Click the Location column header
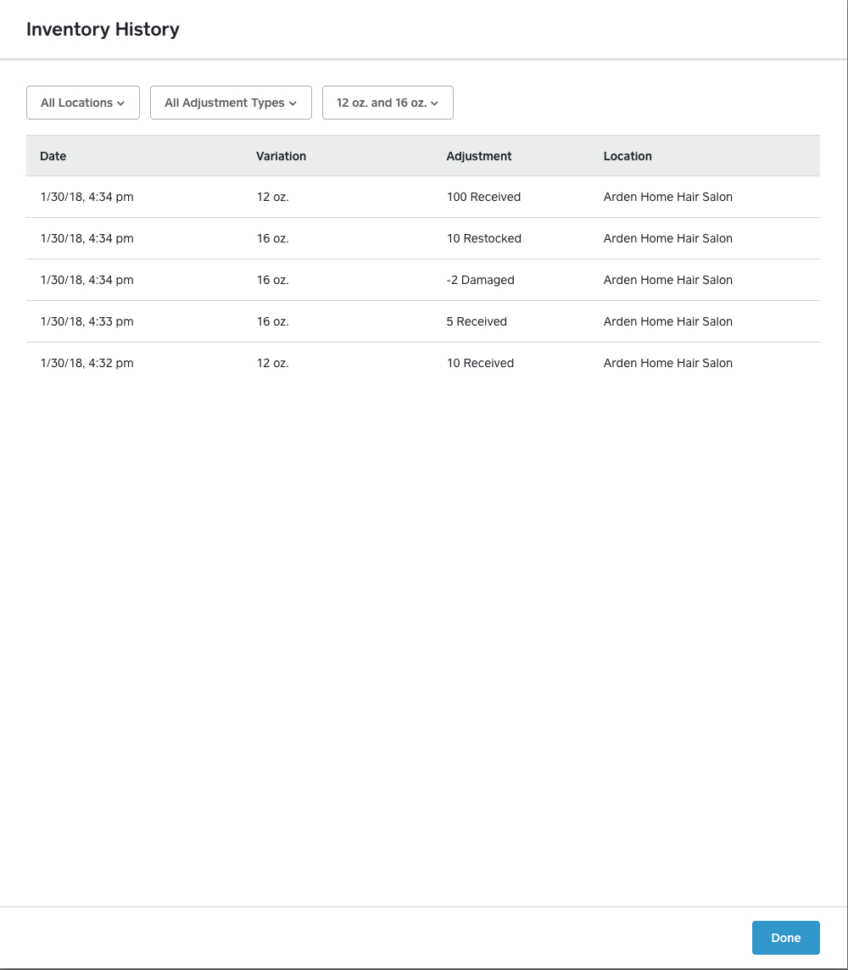The image size is (848, 970). coord(627,156)
